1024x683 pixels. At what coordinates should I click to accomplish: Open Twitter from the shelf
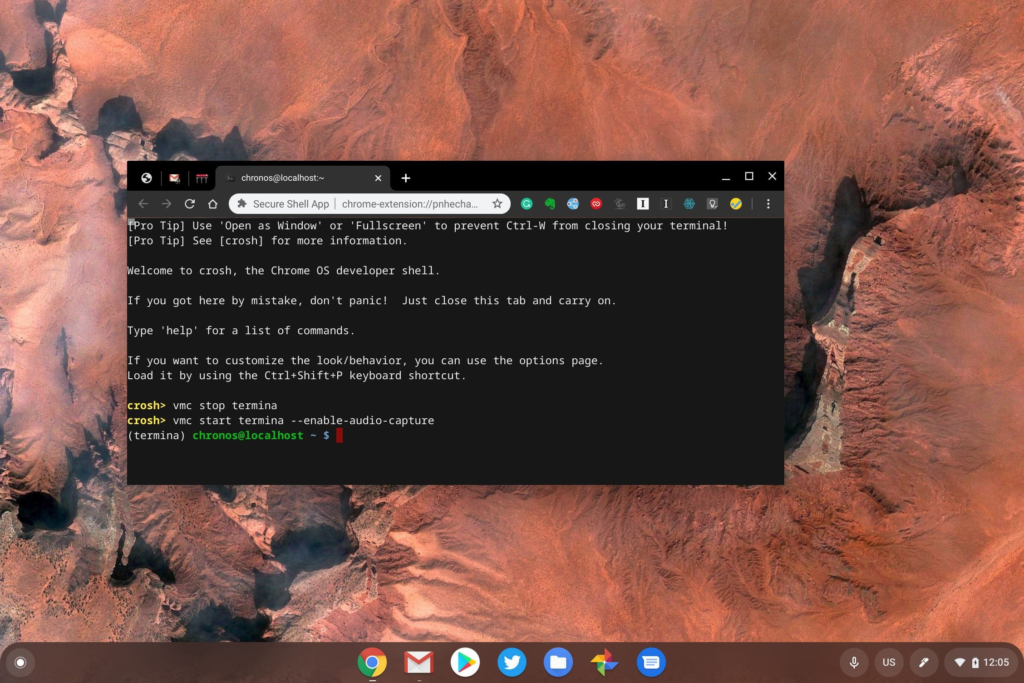click(x=511, y=662)
